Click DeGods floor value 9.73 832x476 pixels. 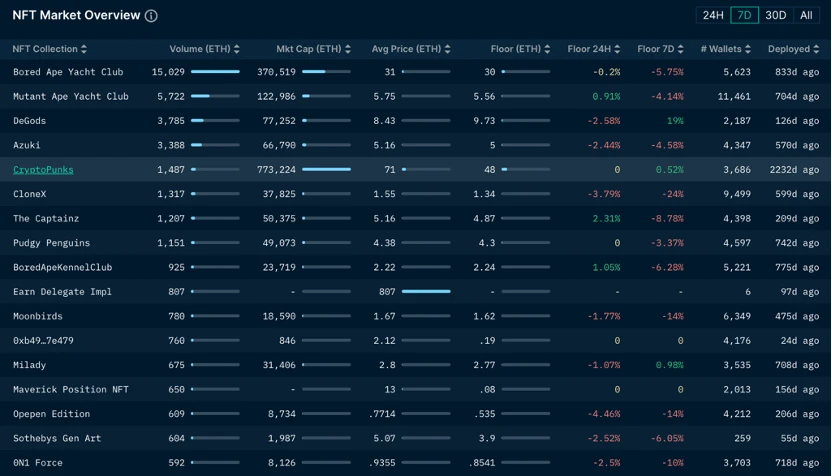(484, 121)
